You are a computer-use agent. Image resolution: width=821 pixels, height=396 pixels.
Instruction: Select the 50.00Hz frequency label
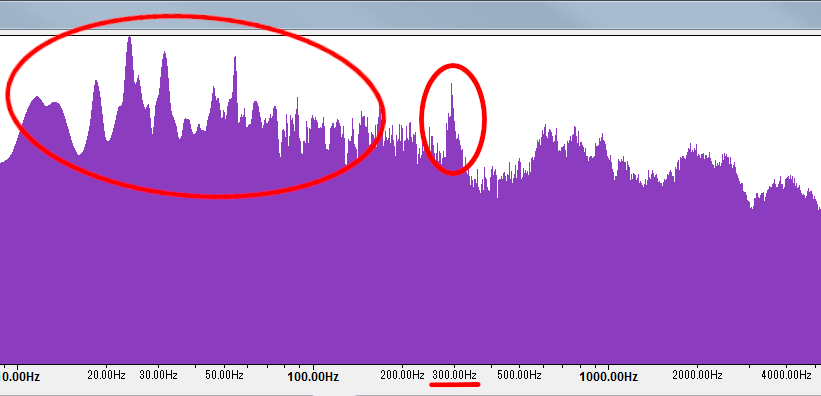[x=224, y=375]
